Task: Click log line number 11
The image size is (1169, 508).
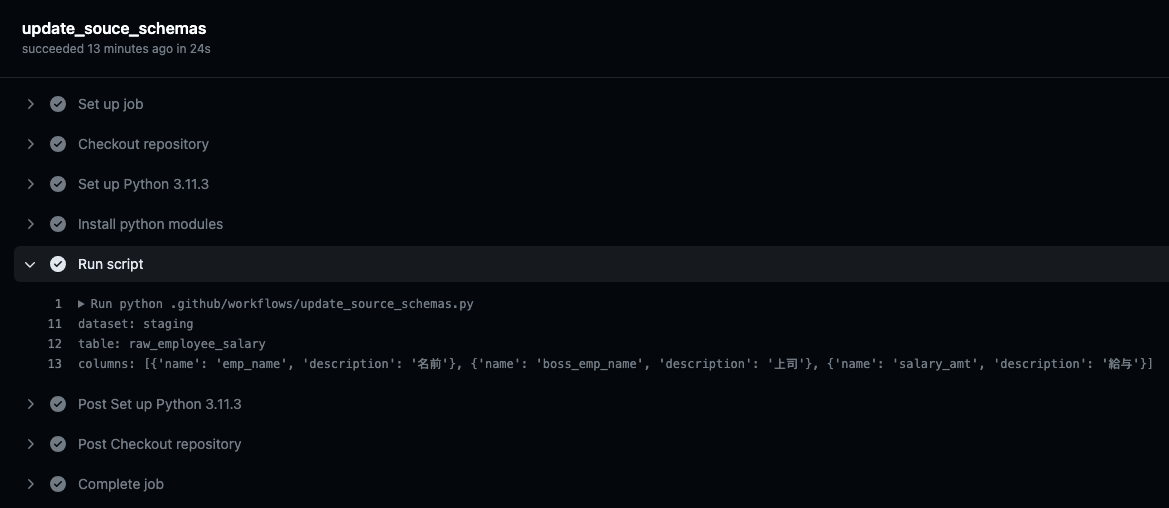Action: pyautogui.click(x=54, y=324)
